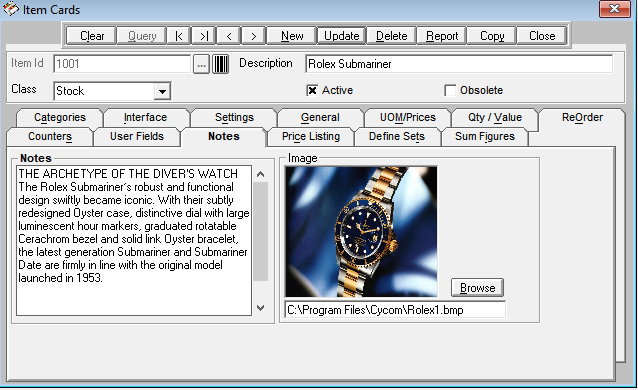Switch to the User Fields tab
The image size is (638, 390).
pyautogui.click(x=137, y=137)
